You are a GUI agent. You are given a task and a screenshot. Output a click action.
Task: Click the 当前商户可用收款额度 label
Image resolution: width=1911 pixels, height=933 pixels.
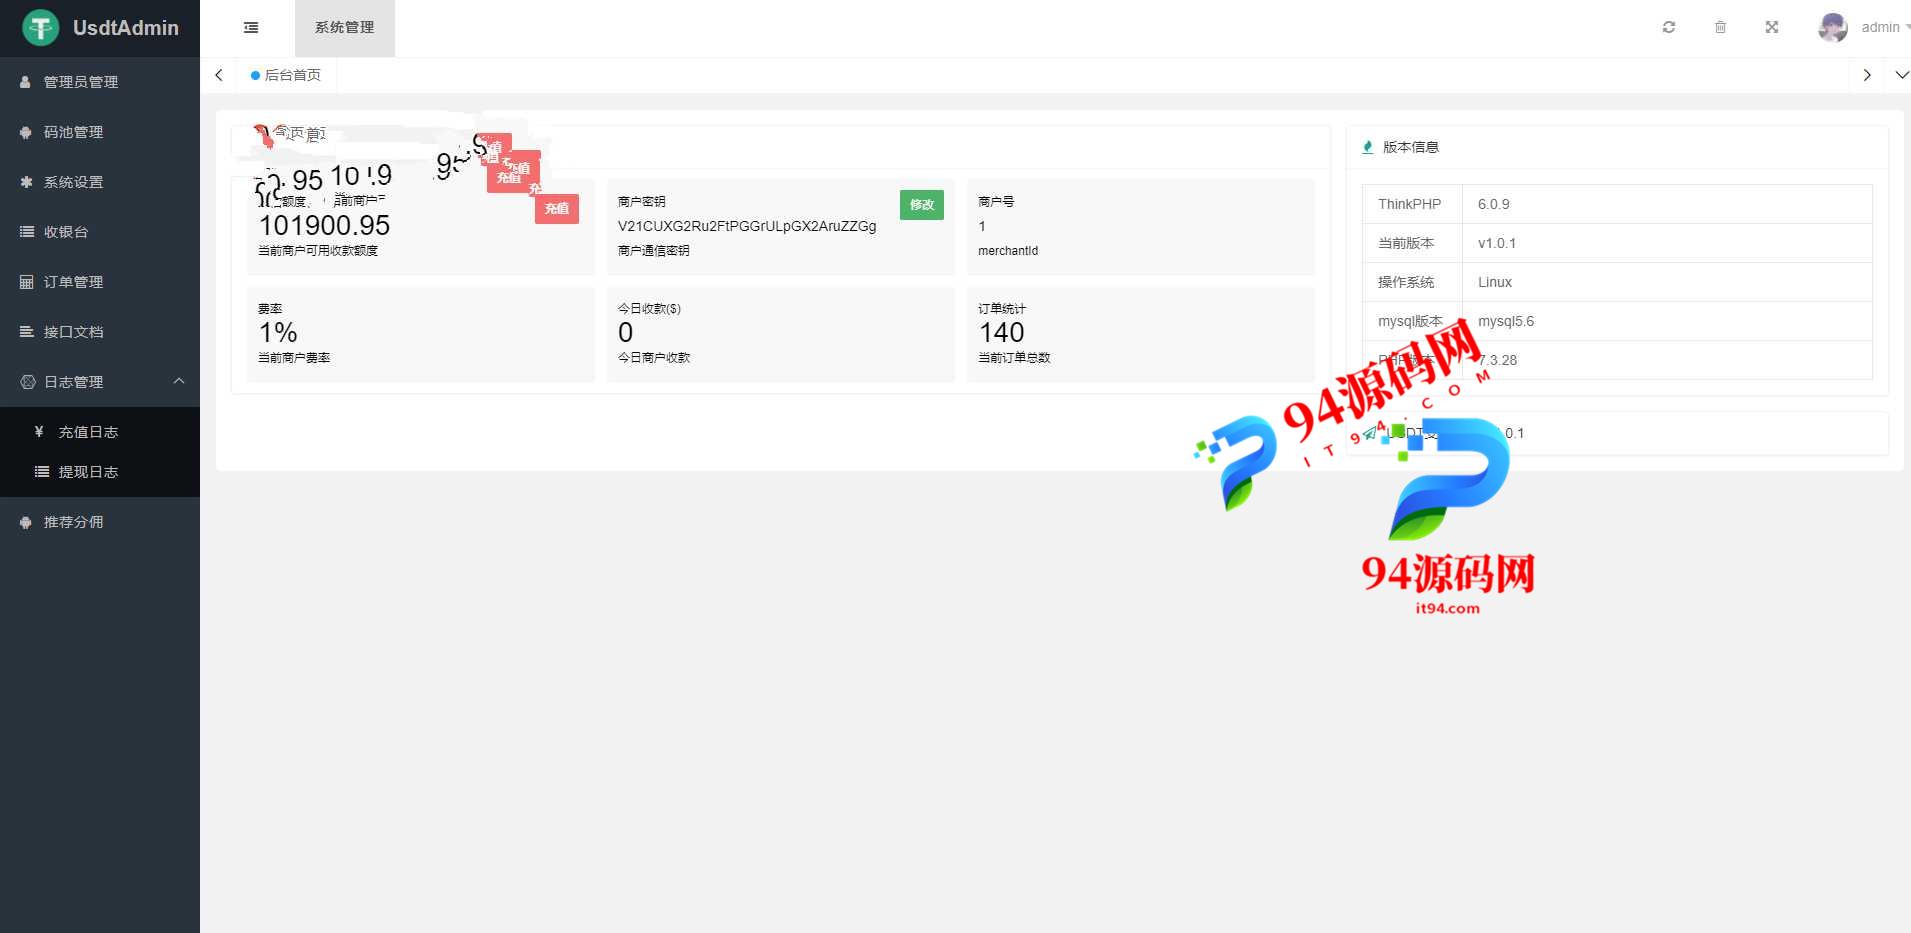[x=318, y=251]
